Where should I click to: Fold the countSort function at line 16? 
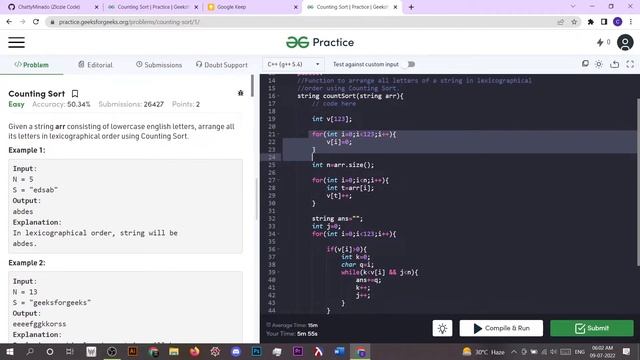click(279, 96)
